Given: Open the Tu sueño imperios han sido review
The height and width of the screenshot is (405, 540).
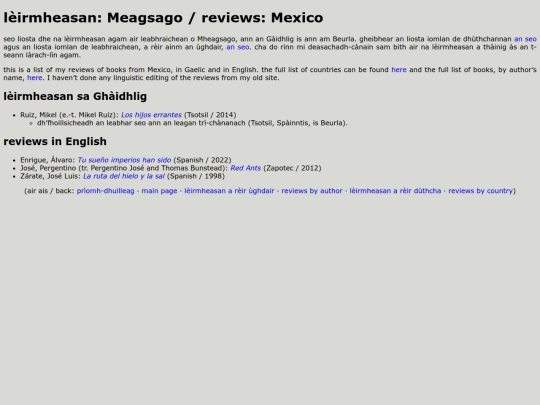Looking at the screenshot, I should (x=124, y=160).
